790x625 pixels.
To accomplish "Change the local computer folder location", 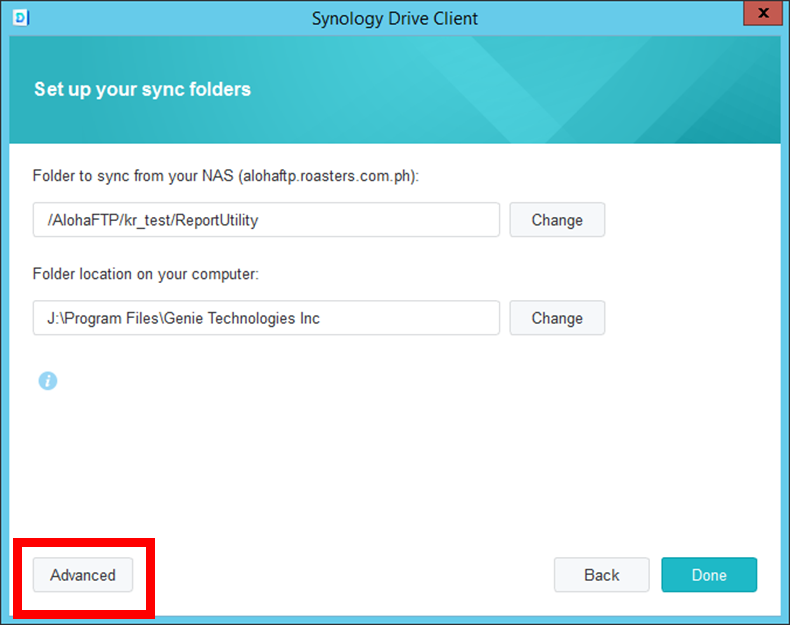I will click(557, 318).
